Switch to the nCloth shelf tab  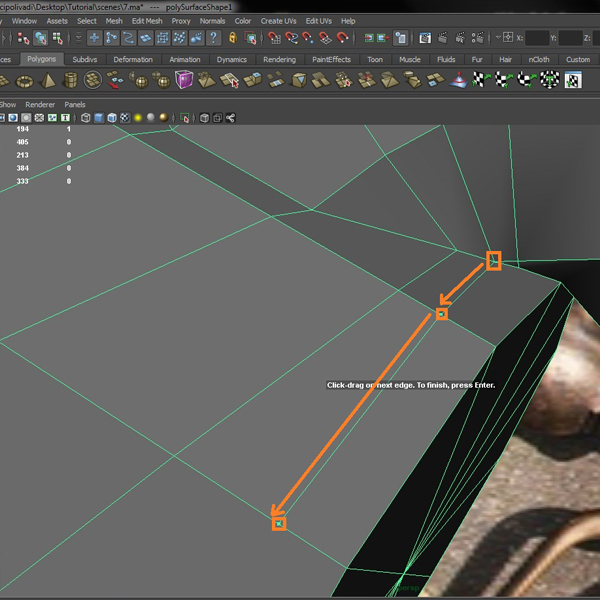538,59
